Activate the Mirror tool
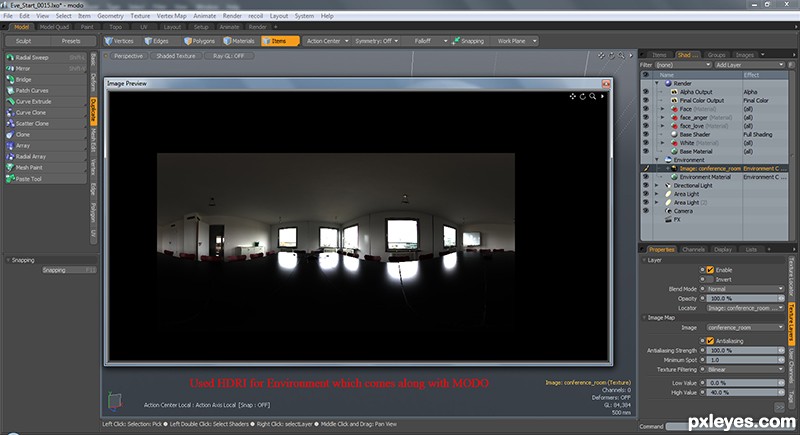The image size is (800, 435). click(x=45, y=68)
